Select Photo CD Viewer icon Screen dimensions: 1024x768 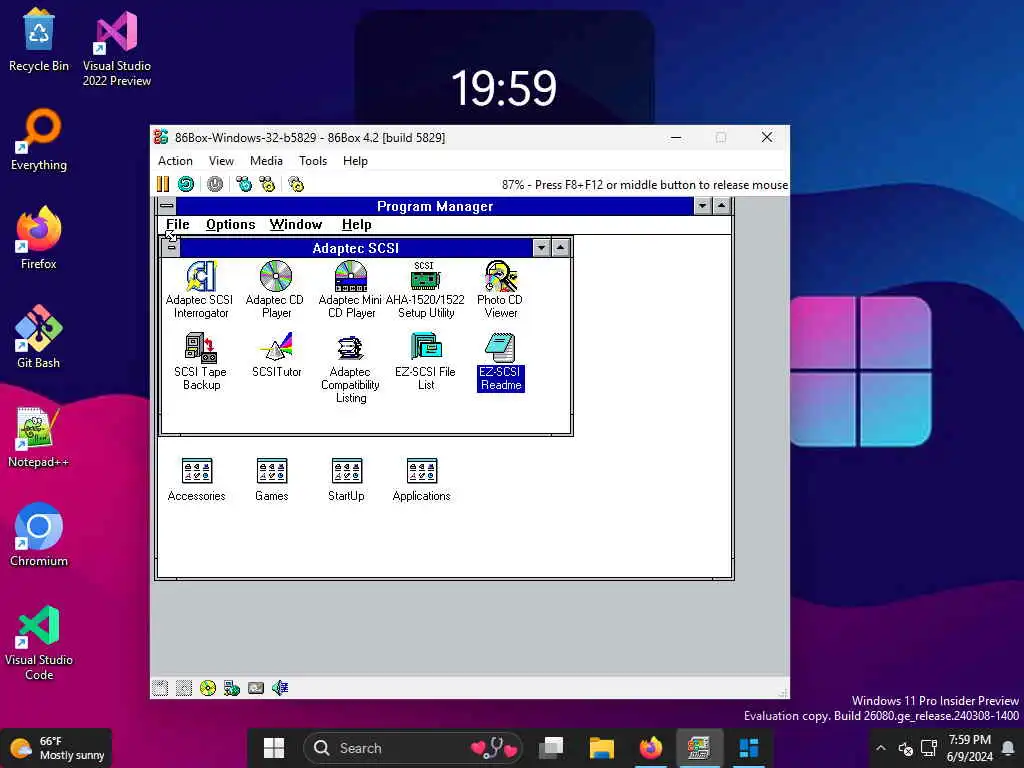pos(500,289)
